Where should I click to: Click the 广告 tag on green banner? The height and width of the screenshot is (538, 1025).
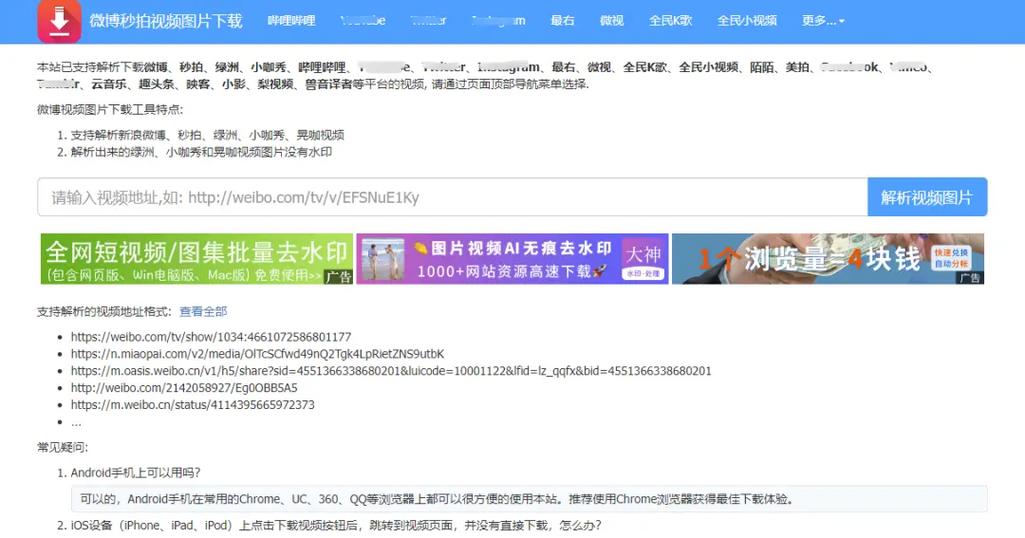pos(339,277)
